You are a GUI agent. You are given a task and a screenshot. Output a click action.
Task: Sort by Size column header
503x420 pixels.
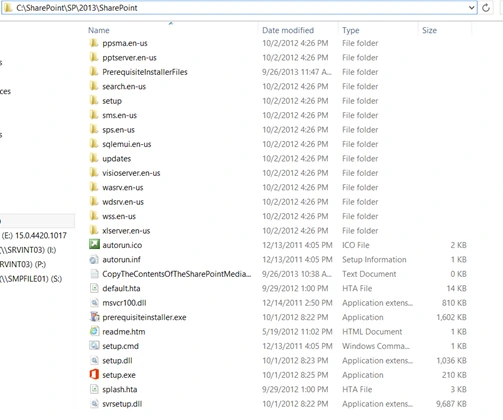pyautogui.click(x=429, y=30)
